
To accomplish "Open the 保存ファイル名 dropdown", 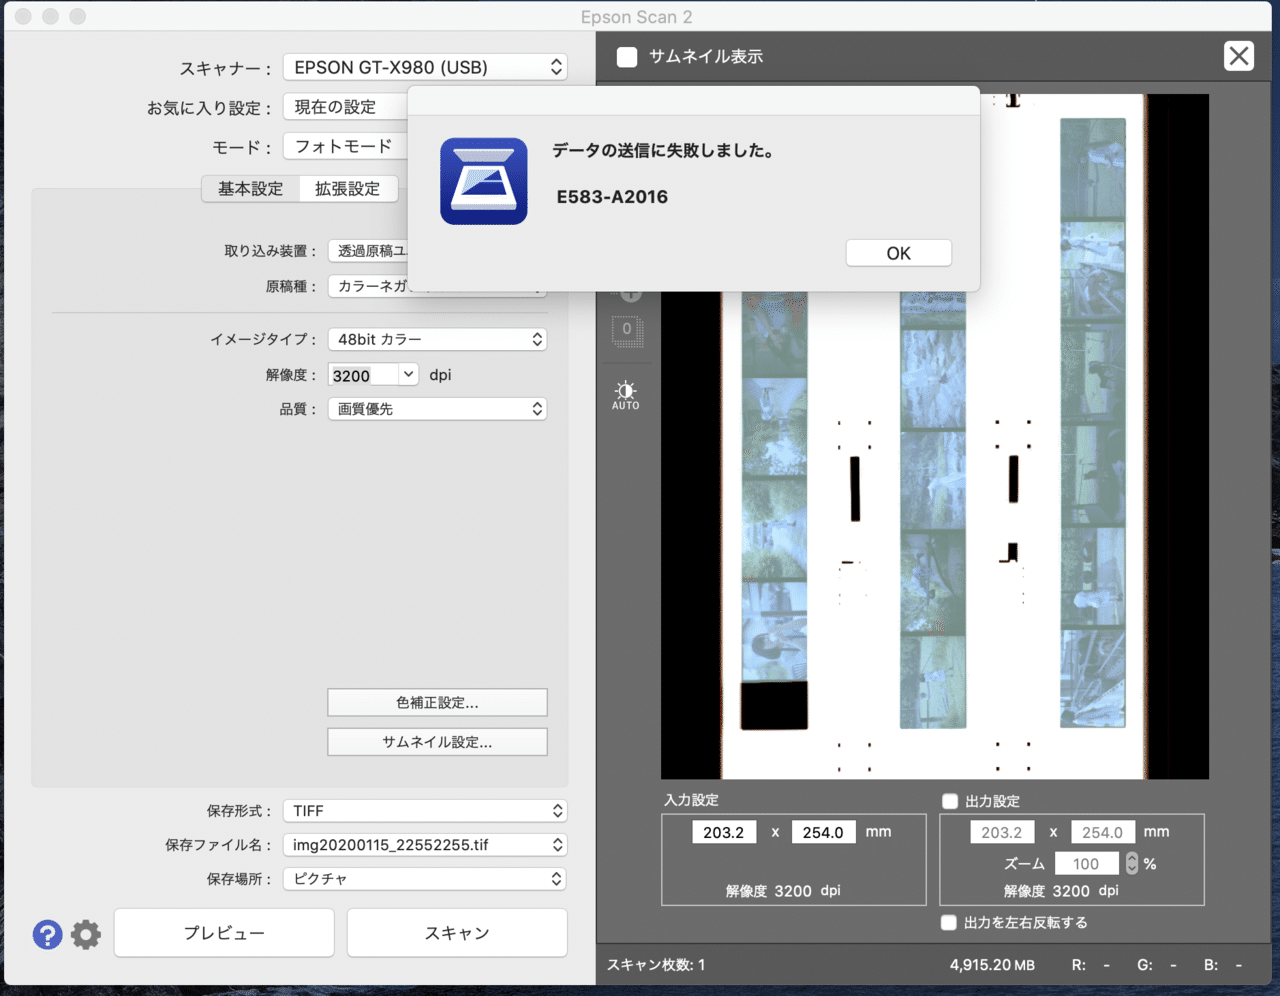I will tap(425, 845).
